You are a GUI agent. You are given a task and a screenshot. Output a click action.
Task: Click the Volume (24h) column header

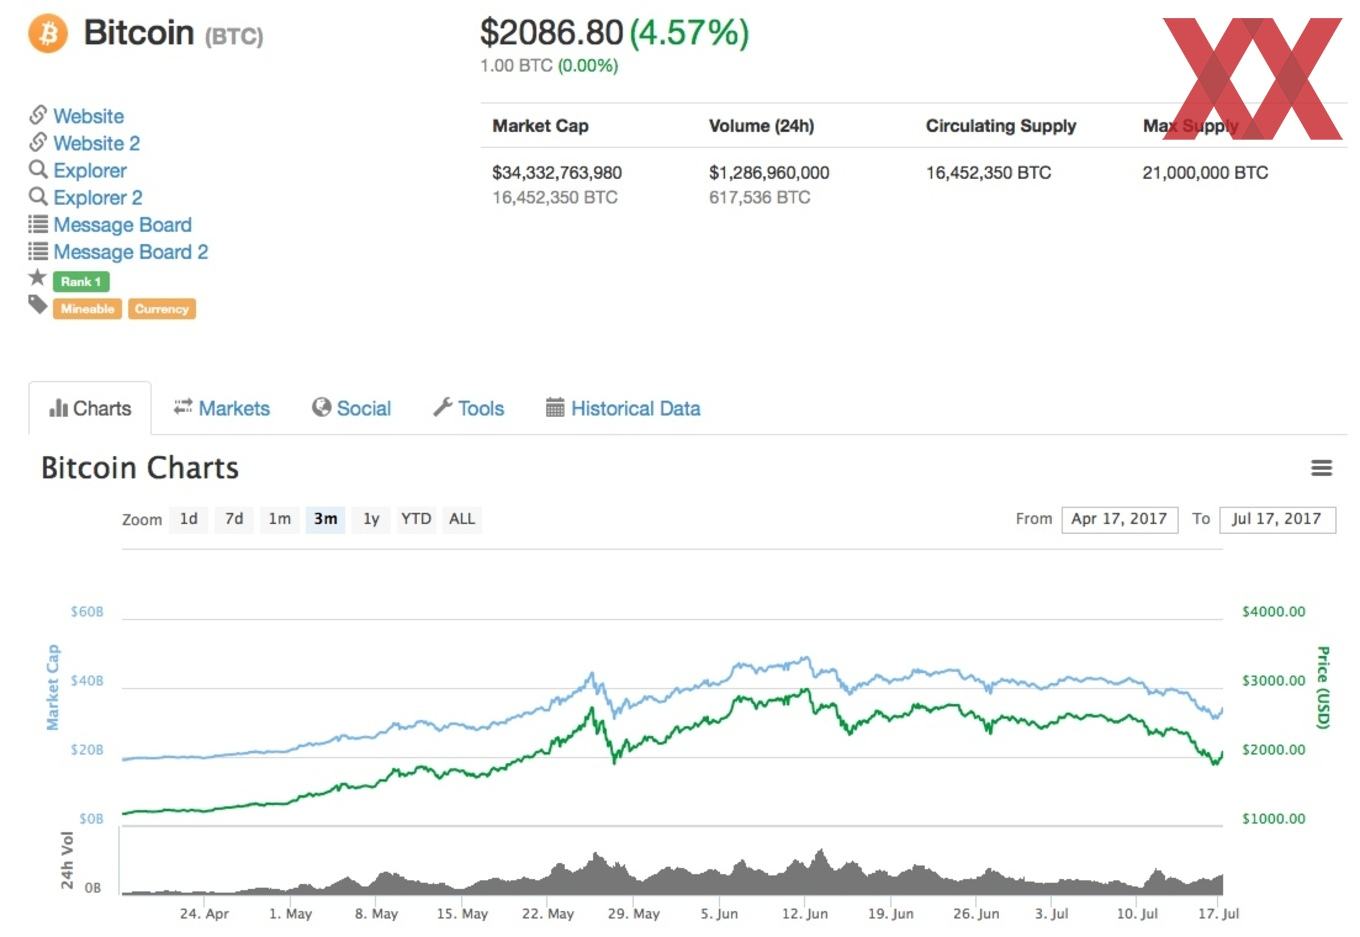(x=761, y=126)
